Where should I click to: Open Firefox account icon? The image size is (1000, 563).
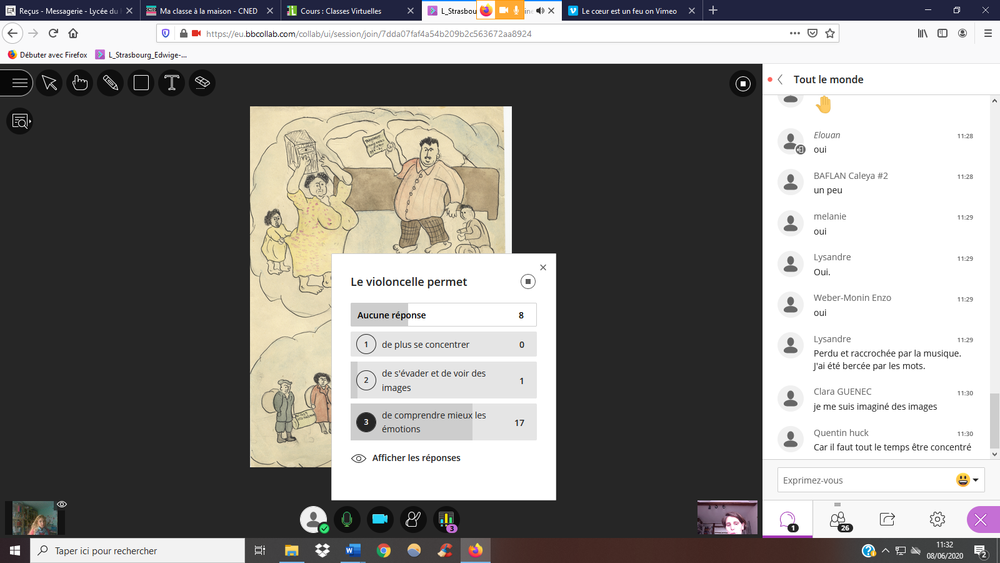pos(962,33)
